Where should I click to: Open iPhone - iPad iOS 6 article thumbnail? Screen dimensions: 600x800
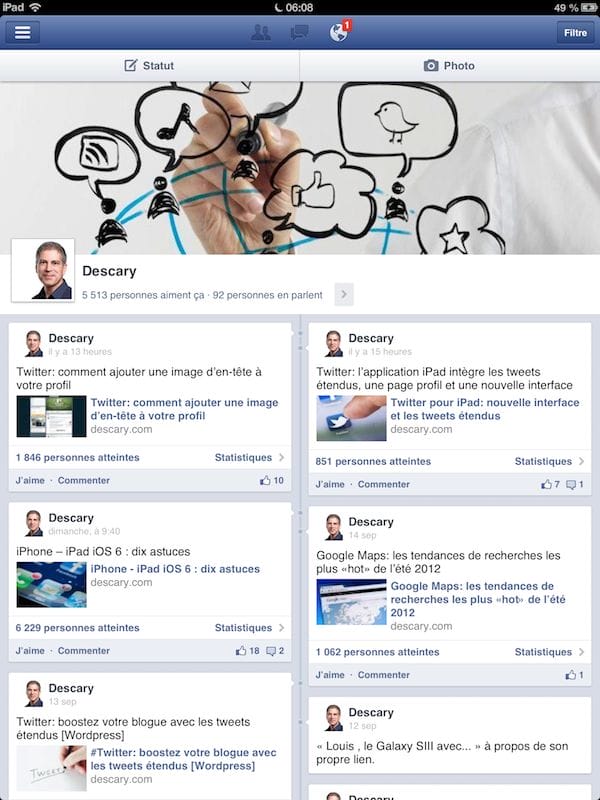tap(52, 584)
